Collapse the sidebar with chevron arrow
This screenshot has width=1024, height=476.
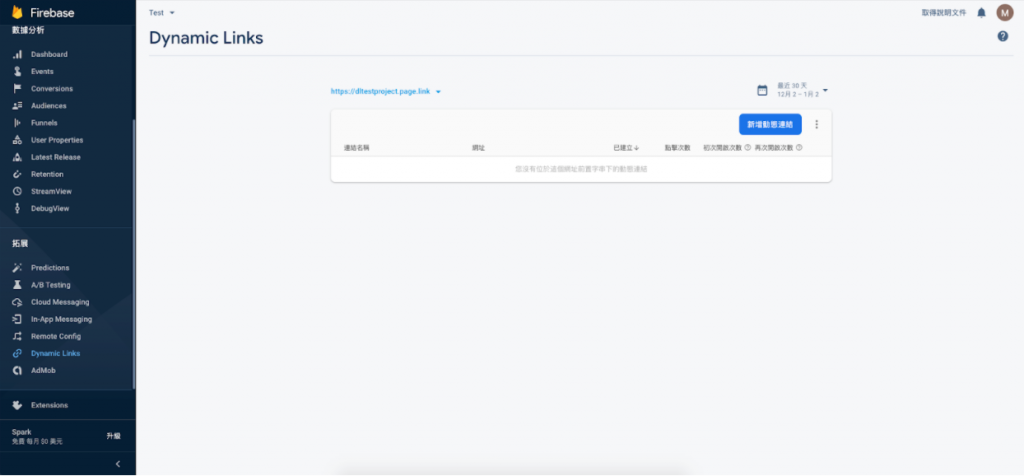tap(118, 464)
